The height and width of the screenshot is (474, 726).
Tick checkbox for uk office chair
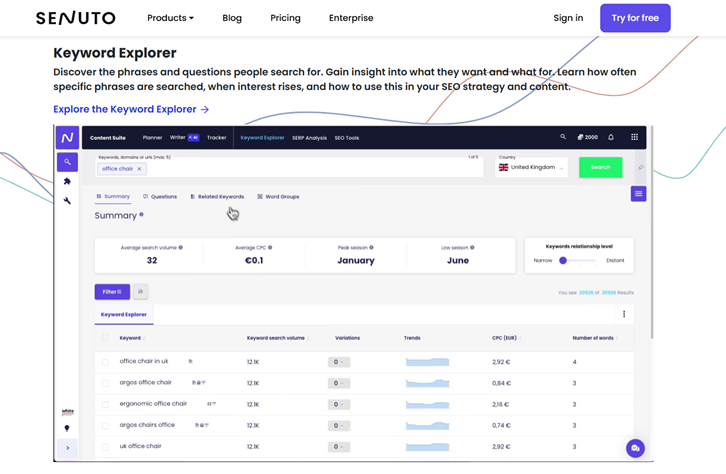(x=106, y=447)
